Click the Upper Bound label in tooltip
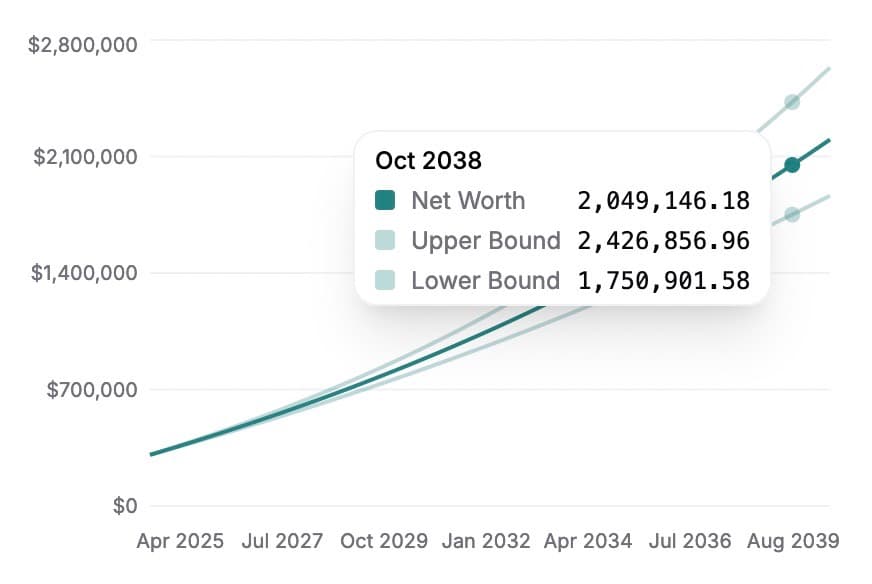872x584 pixels. [486, 240]
